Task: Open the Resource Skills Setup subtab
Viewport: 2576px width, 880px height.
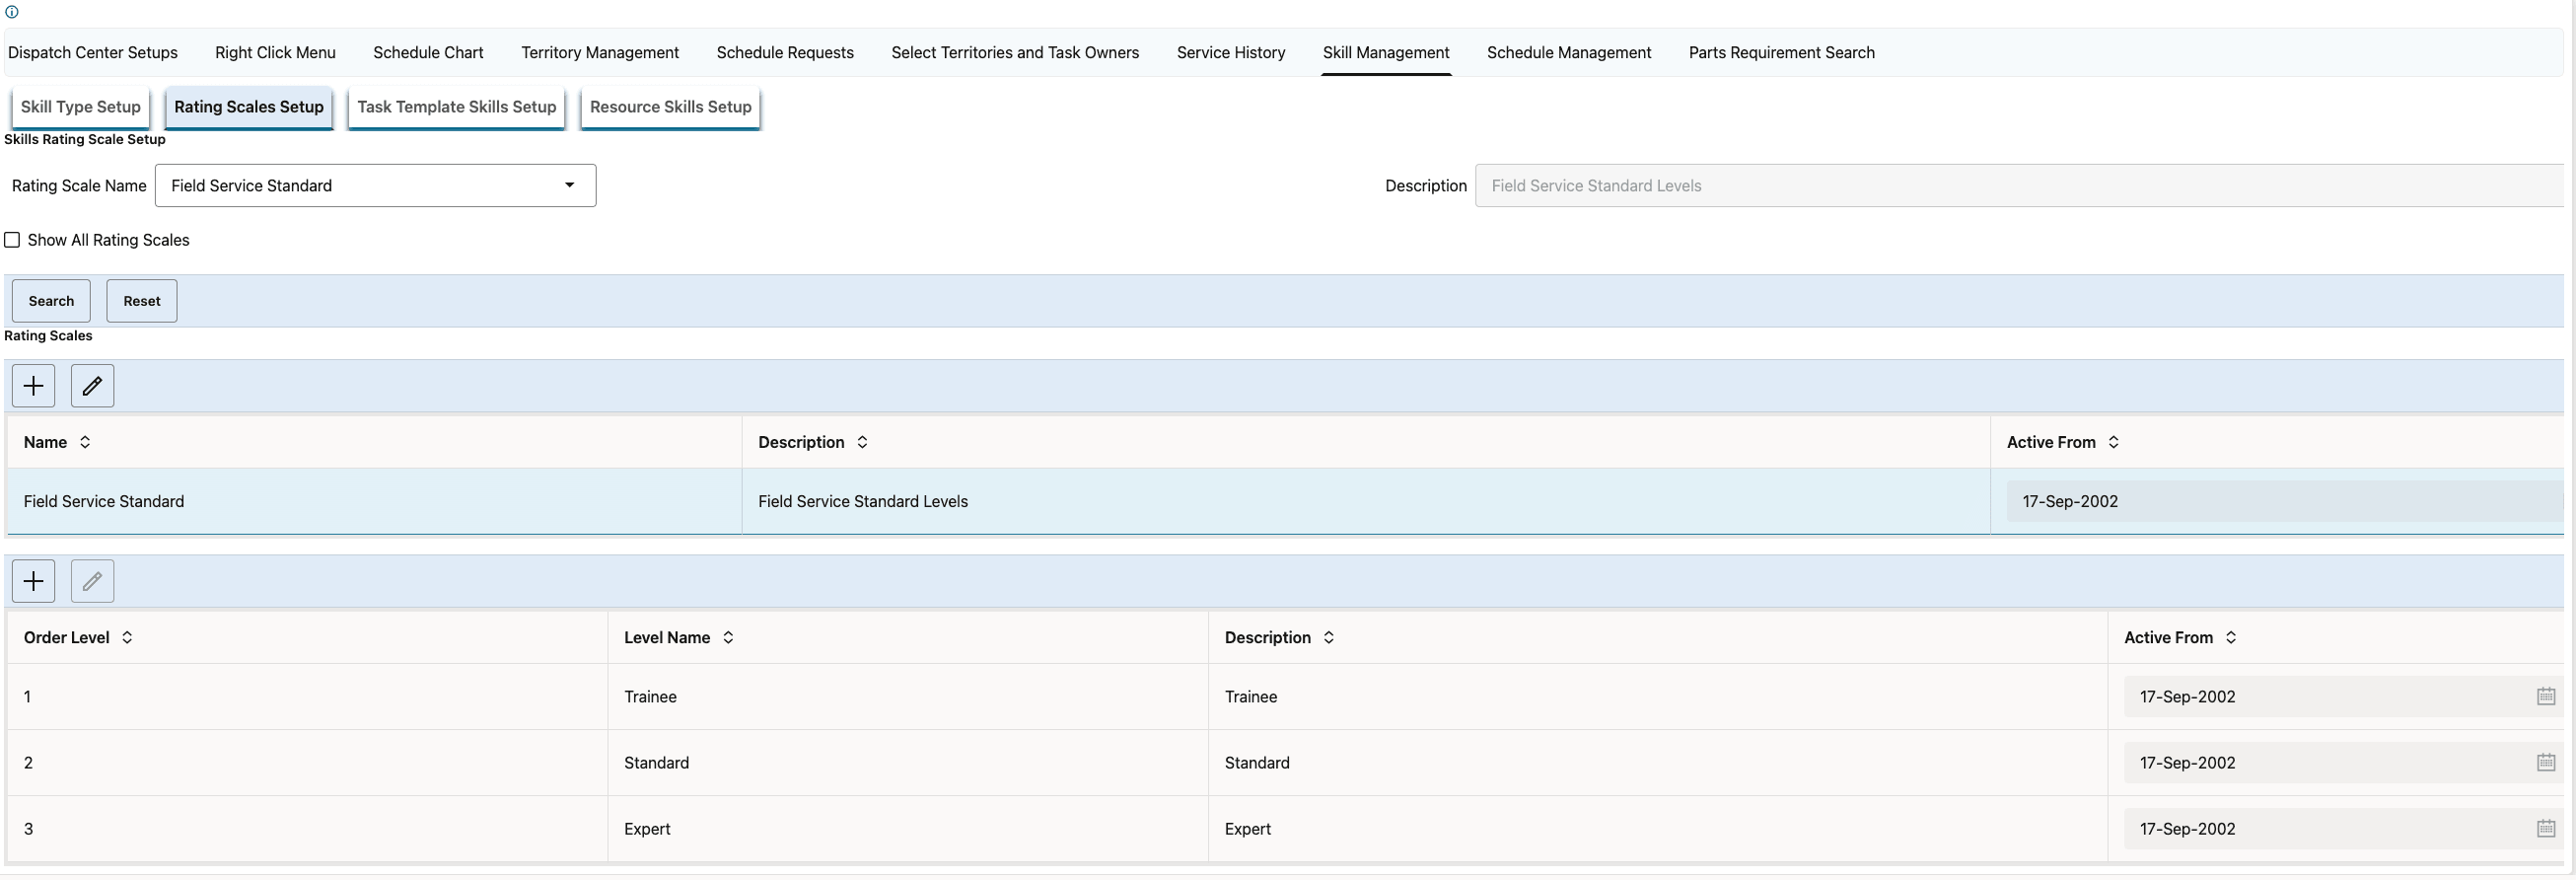Action: (x=670, y=107)
